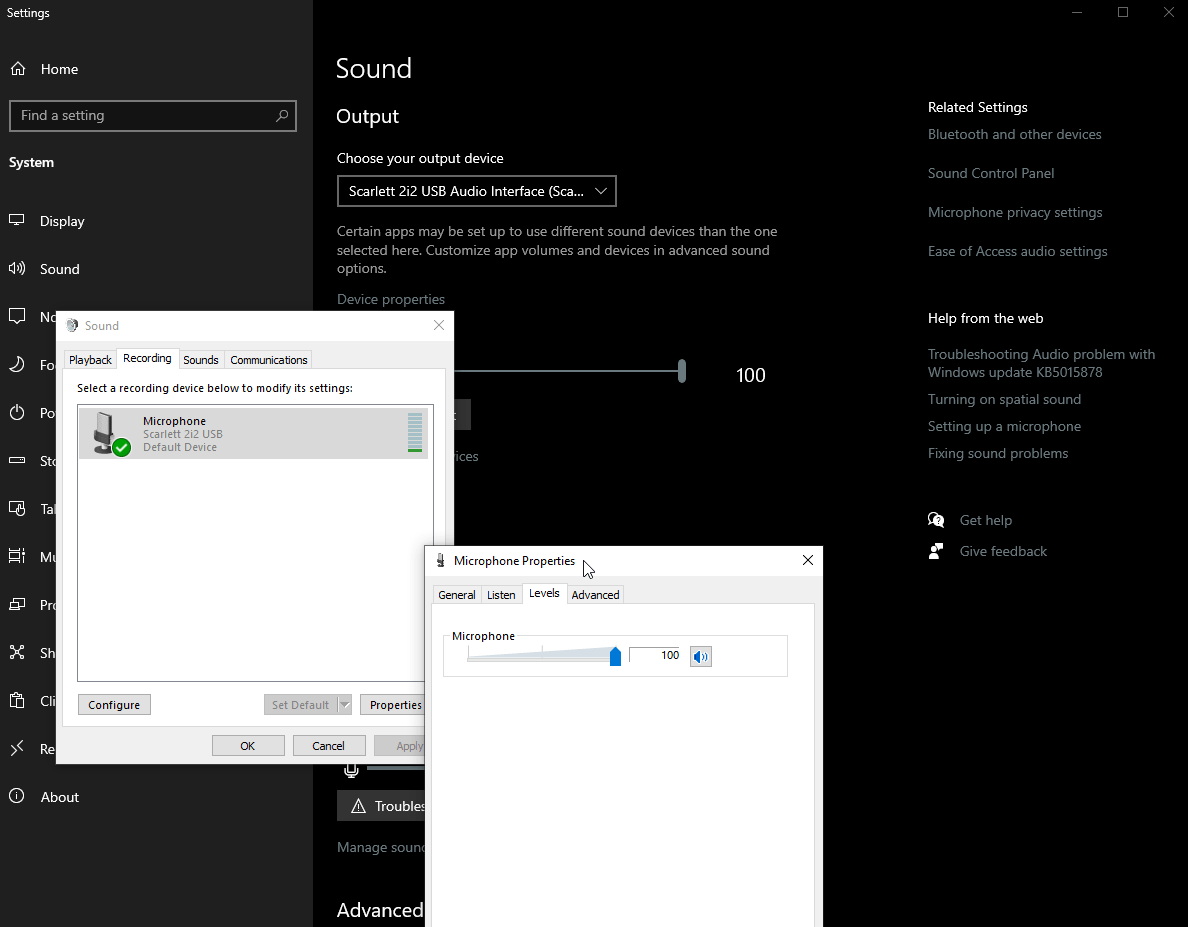Open Ease of Access audio settings link
The height and width of the screenshot is (927, 1188).
click(1018, 251)
